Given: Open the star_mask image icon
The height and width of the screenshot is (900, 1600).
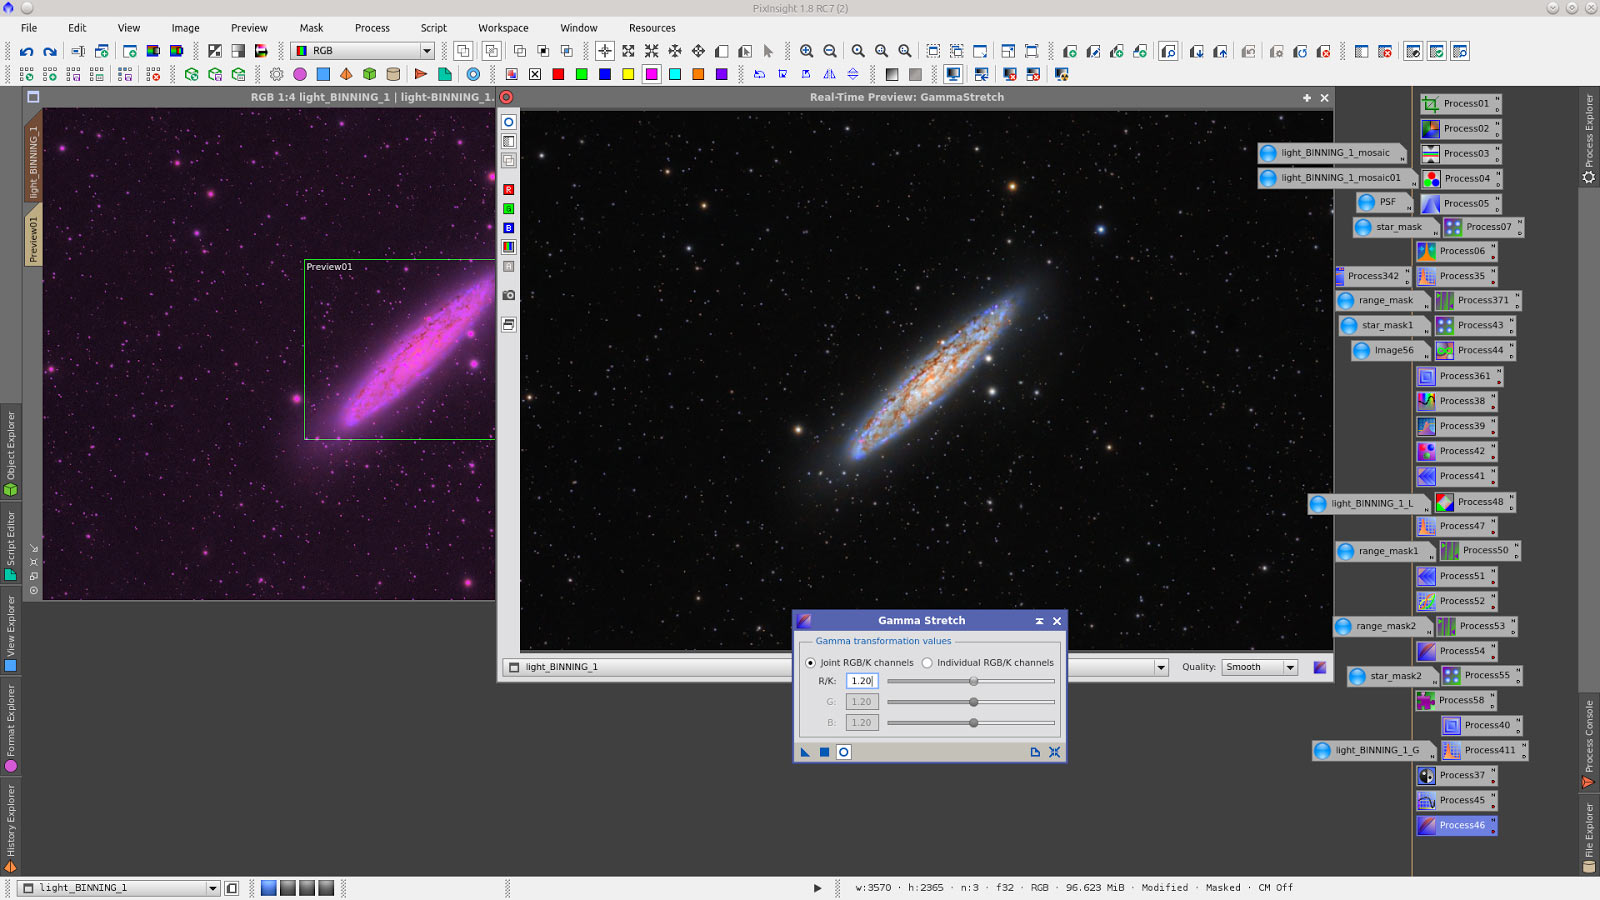Looking at the screenshot, I should pyautogui.click(x=1387, y=227).
